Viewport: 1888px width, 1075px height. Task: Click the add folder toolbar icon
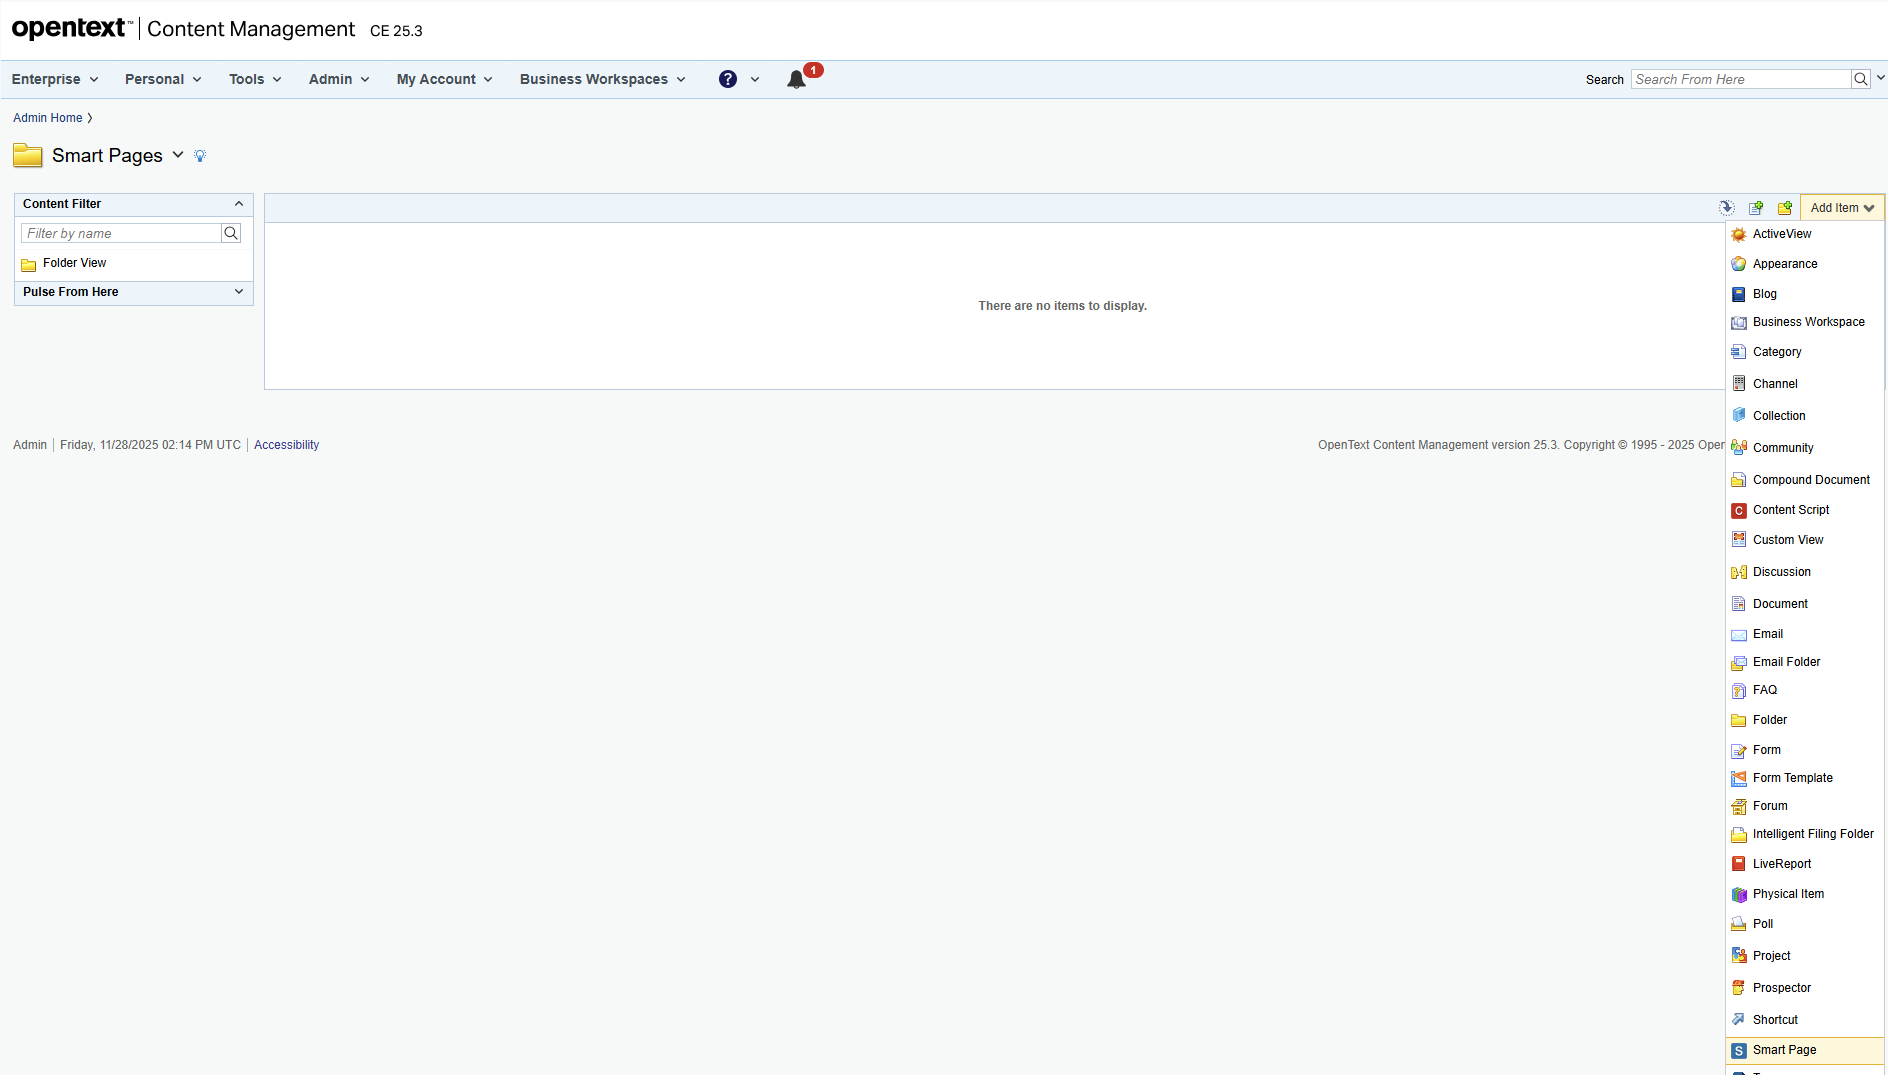1786,207
